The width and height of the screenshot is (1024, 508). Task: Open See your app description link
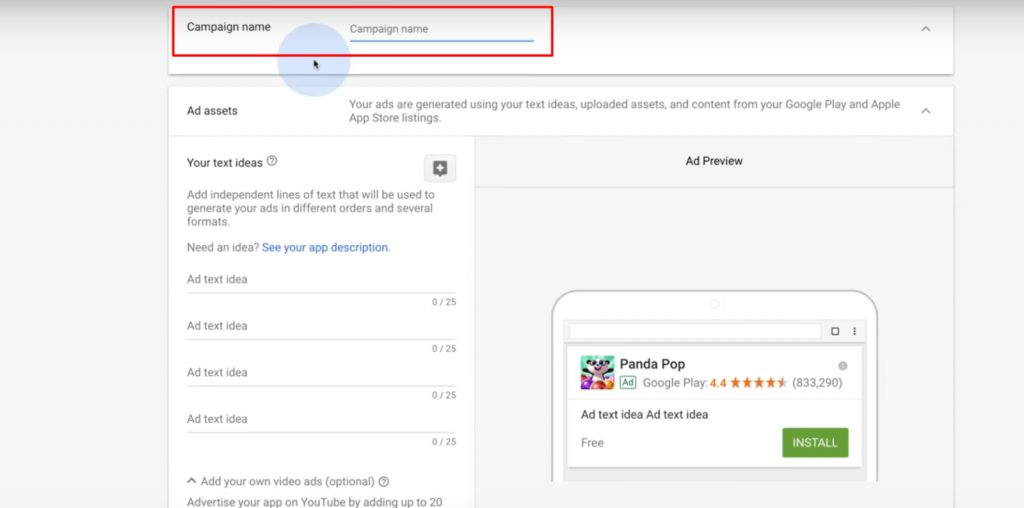(325, 247)
